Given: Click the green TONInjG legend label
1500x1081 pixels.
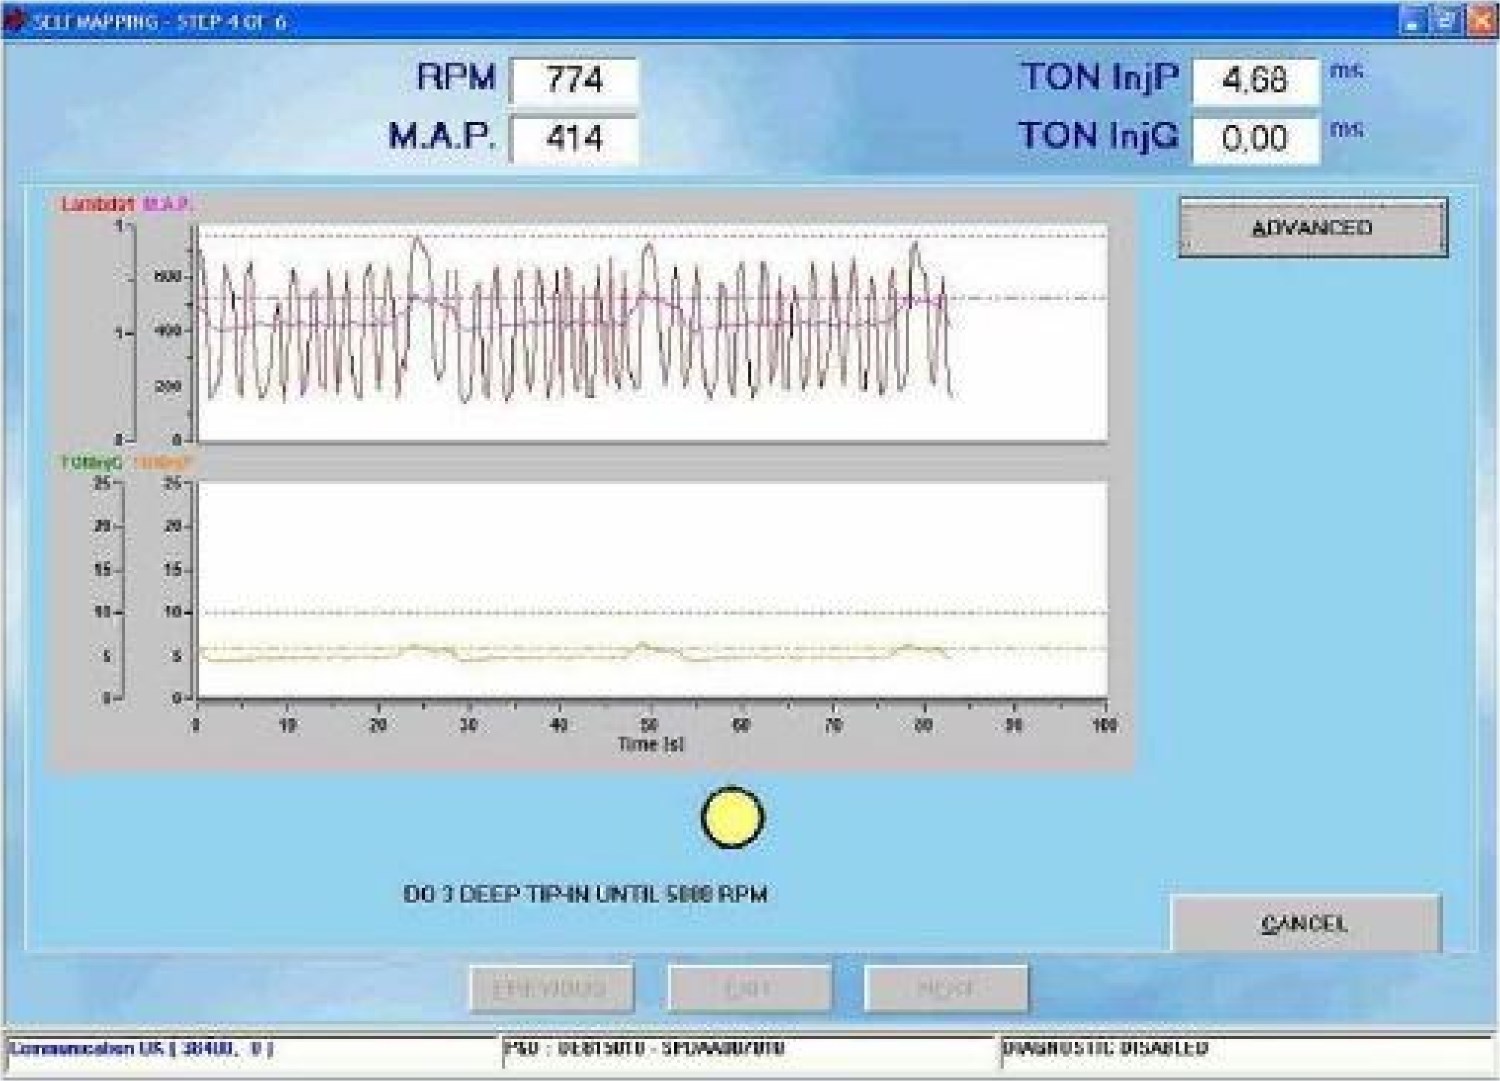Looking at the screenshot, I should (x=92, y=463).
